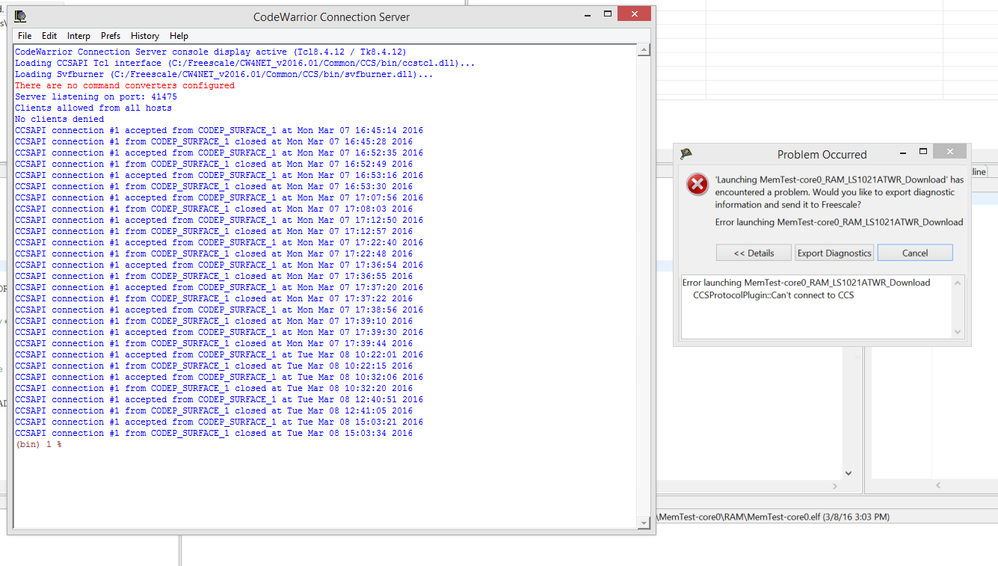The width and height of the screenshot is (998, 566).
Task: Close the CodeWarrior Connection Server window
Action: (635, 14)
